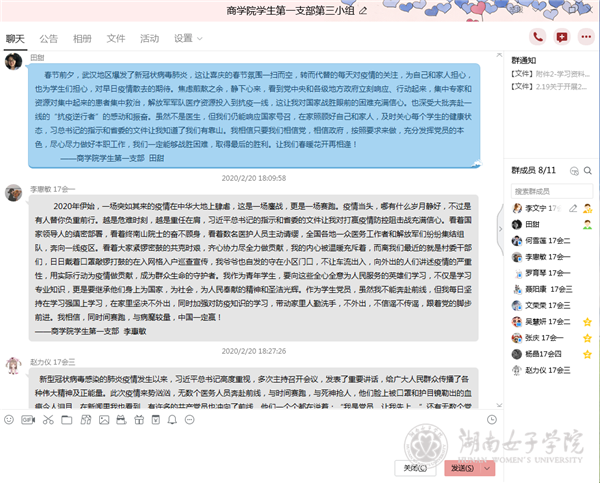The image size is (600, 483).
Task: Switch to the 聊天 tab
Action: [15, 39]
